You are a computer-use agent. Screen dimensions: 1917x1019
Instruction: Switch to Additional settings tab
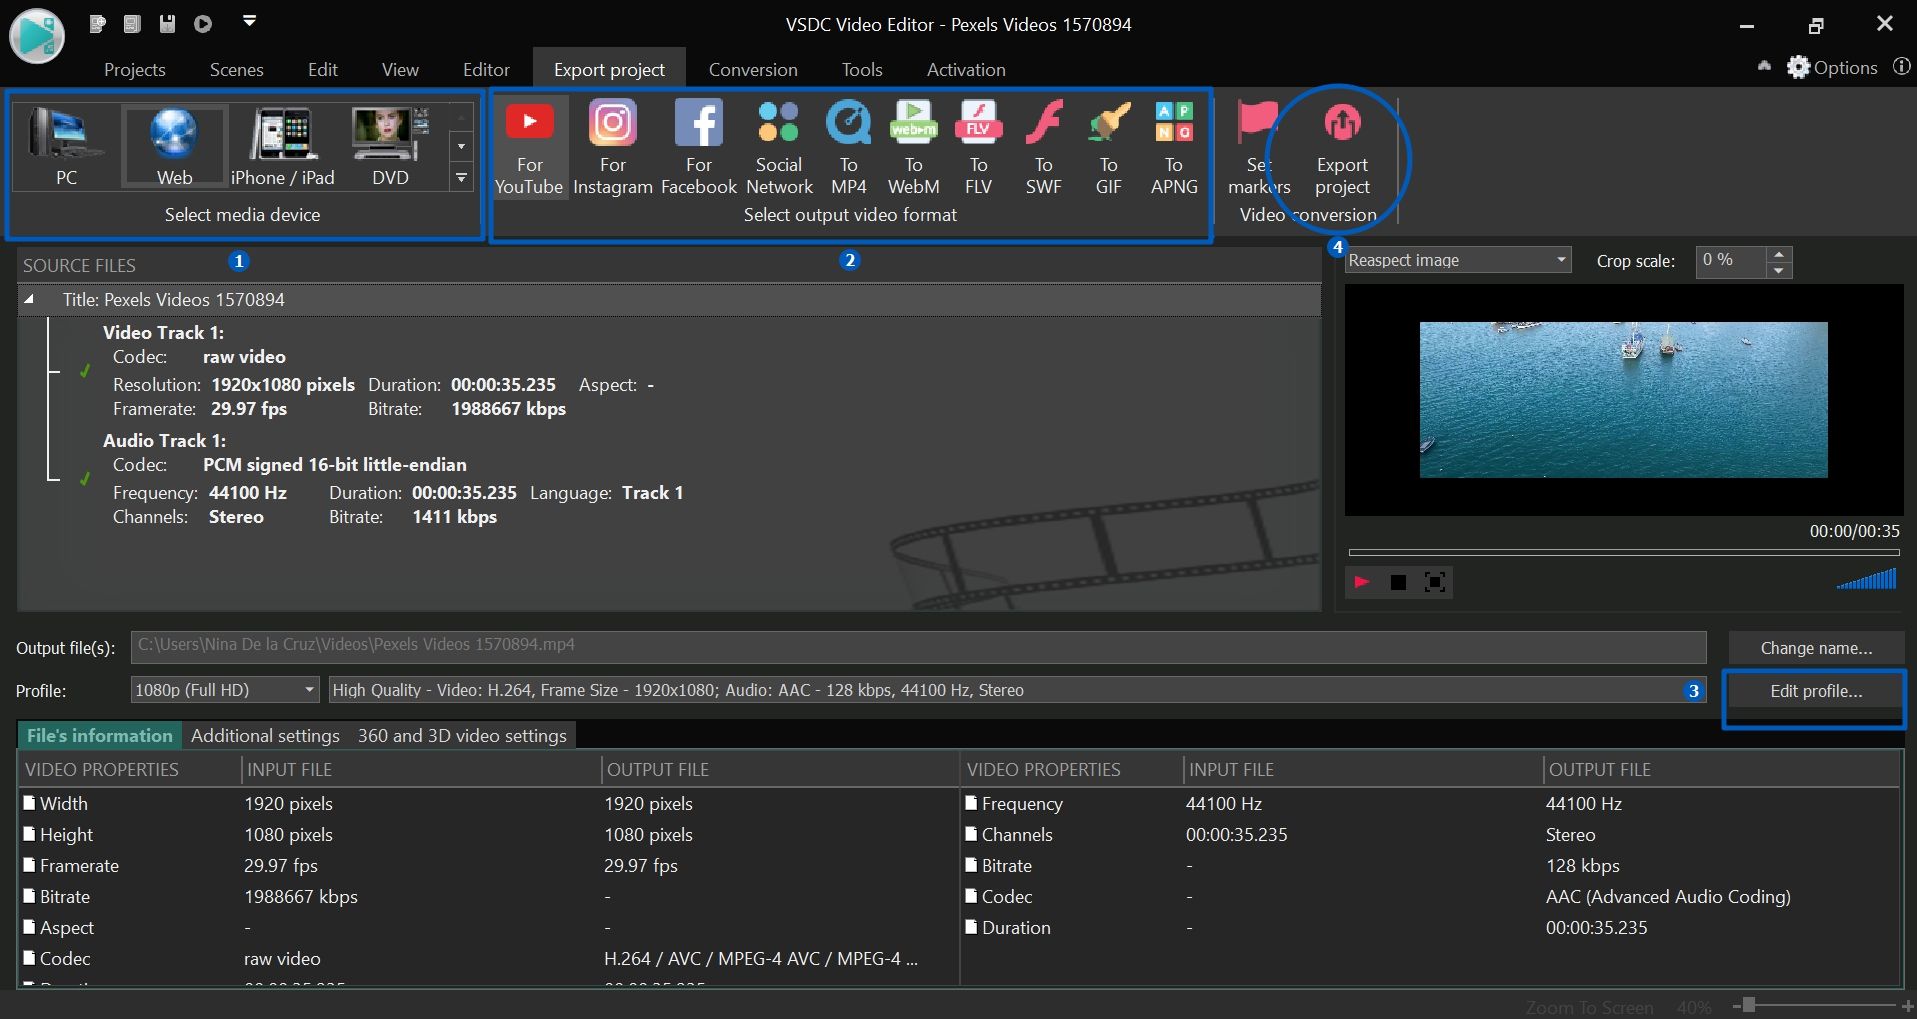click(265, 736)
